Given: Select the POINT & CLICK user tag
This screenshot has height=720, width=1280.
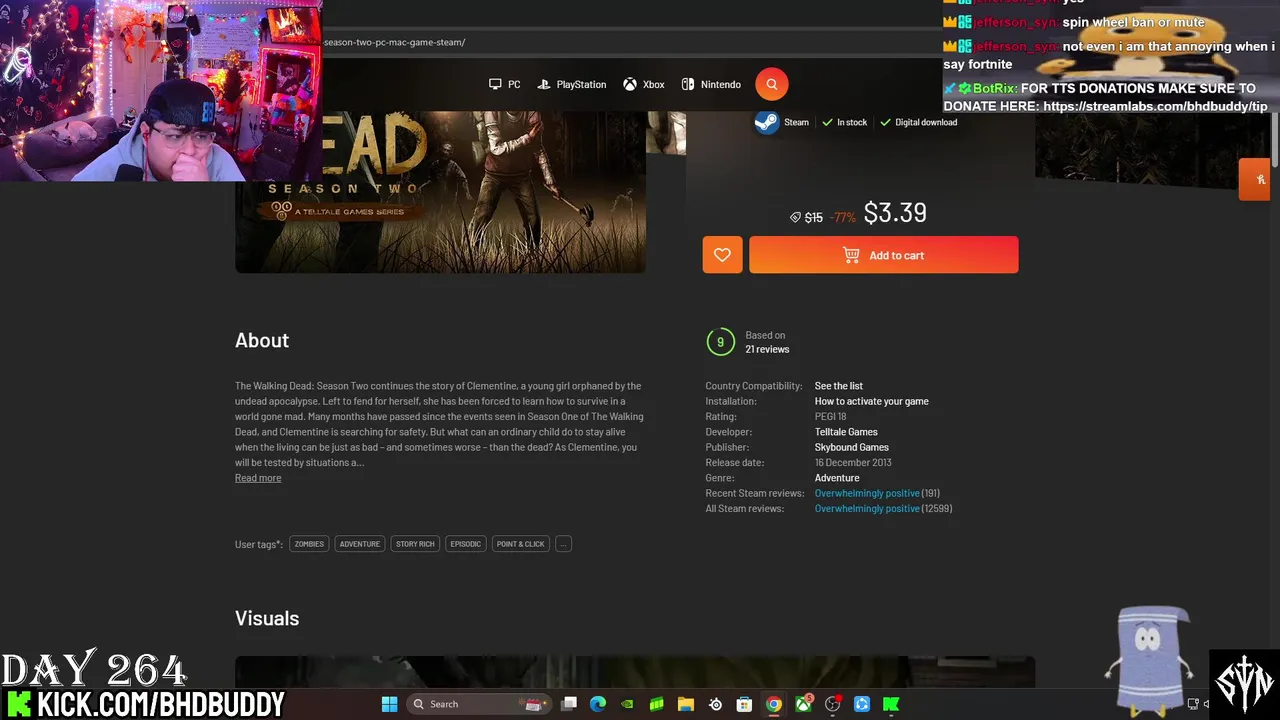Looking at the screenshot, I should (x=521, y=544).
